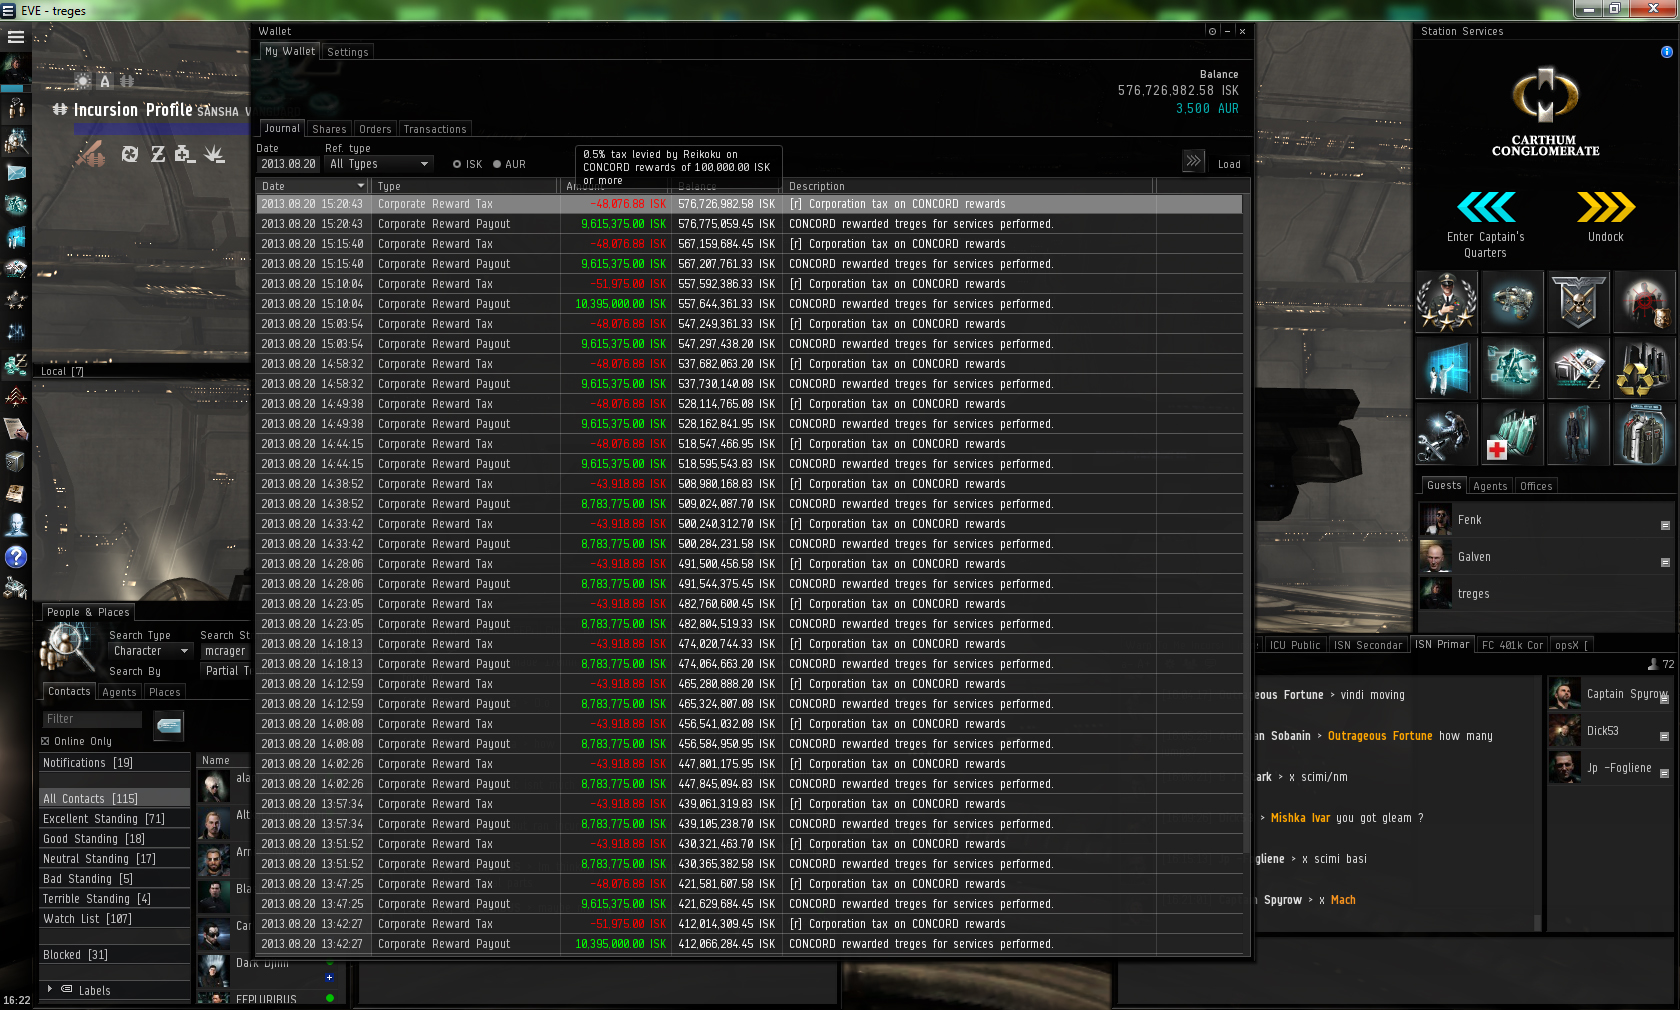Viewport: 1680px width, 1010px height.
Task: Switch to the Orders tab in Wallet
Action: 375,129
